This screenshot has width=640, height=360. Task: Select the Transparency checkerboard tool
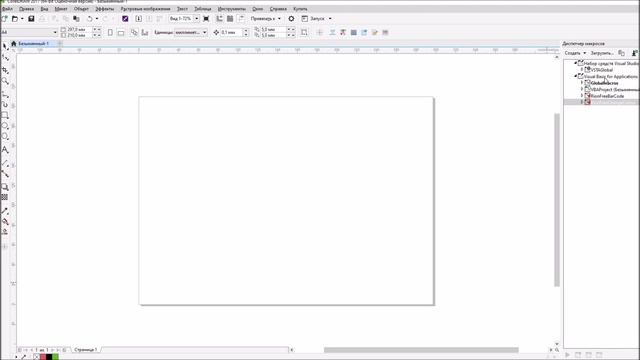point(5,197)
